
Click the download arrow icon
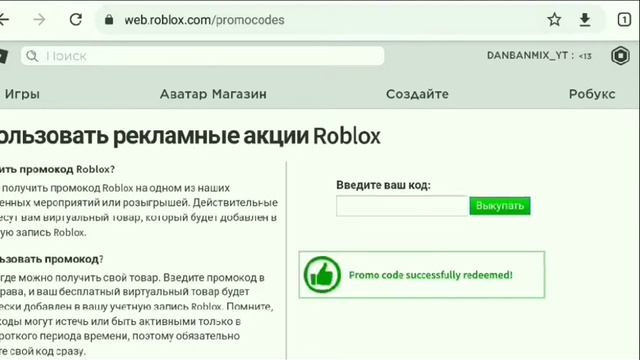(584, 20)
